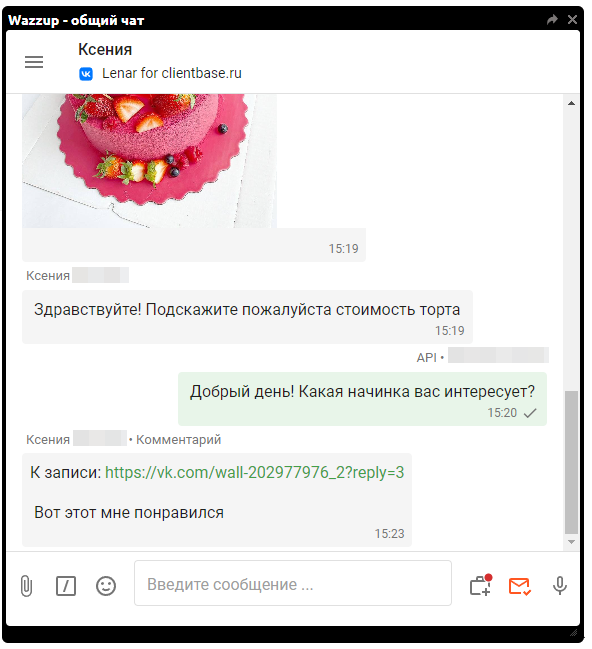
Task: Open the vk.com wall post link
Action: point(255,472)
